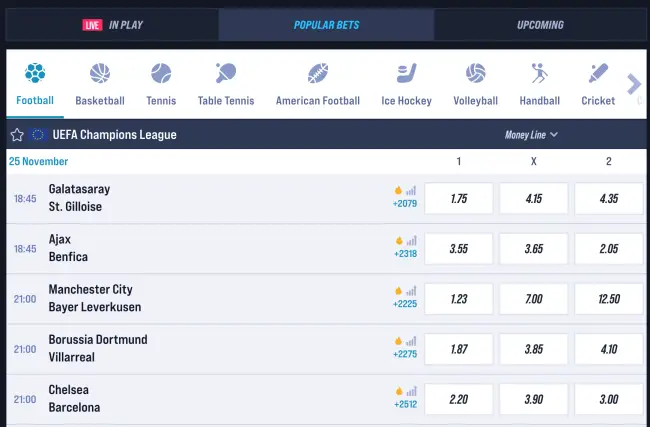Expand the Money Line market dropdown
The image size is (650, 427).
pos(531,135)
